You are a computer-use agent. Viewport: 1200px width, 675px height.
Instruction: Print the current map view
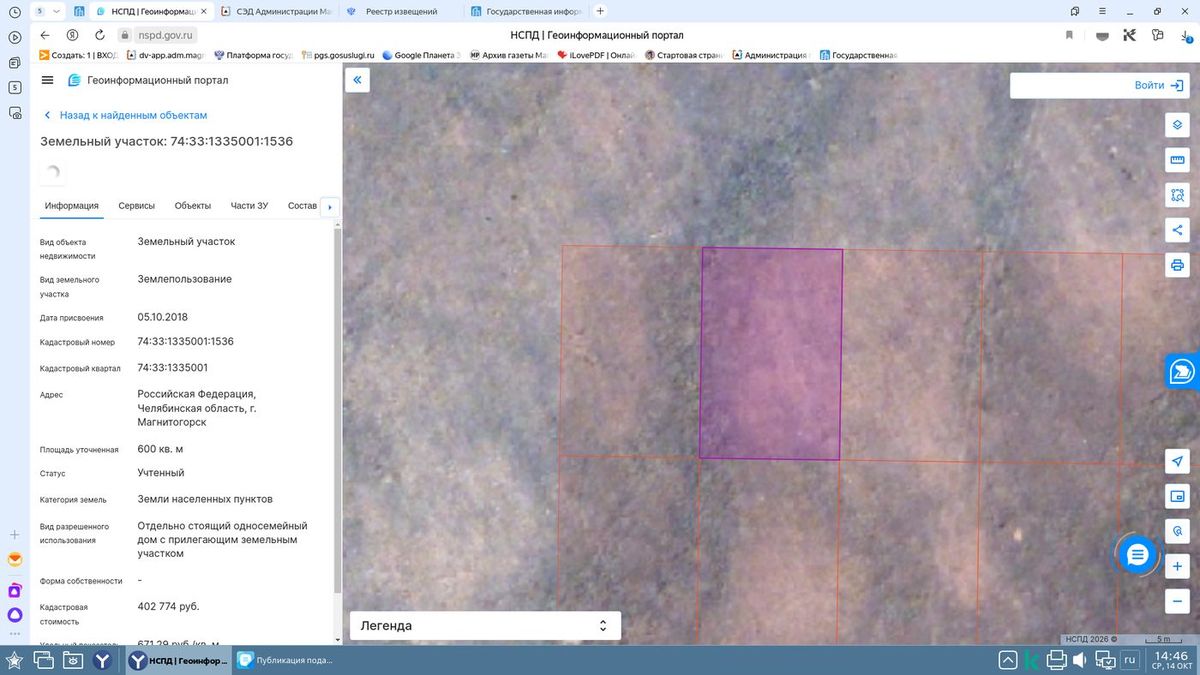click(x=1177, y=265)
